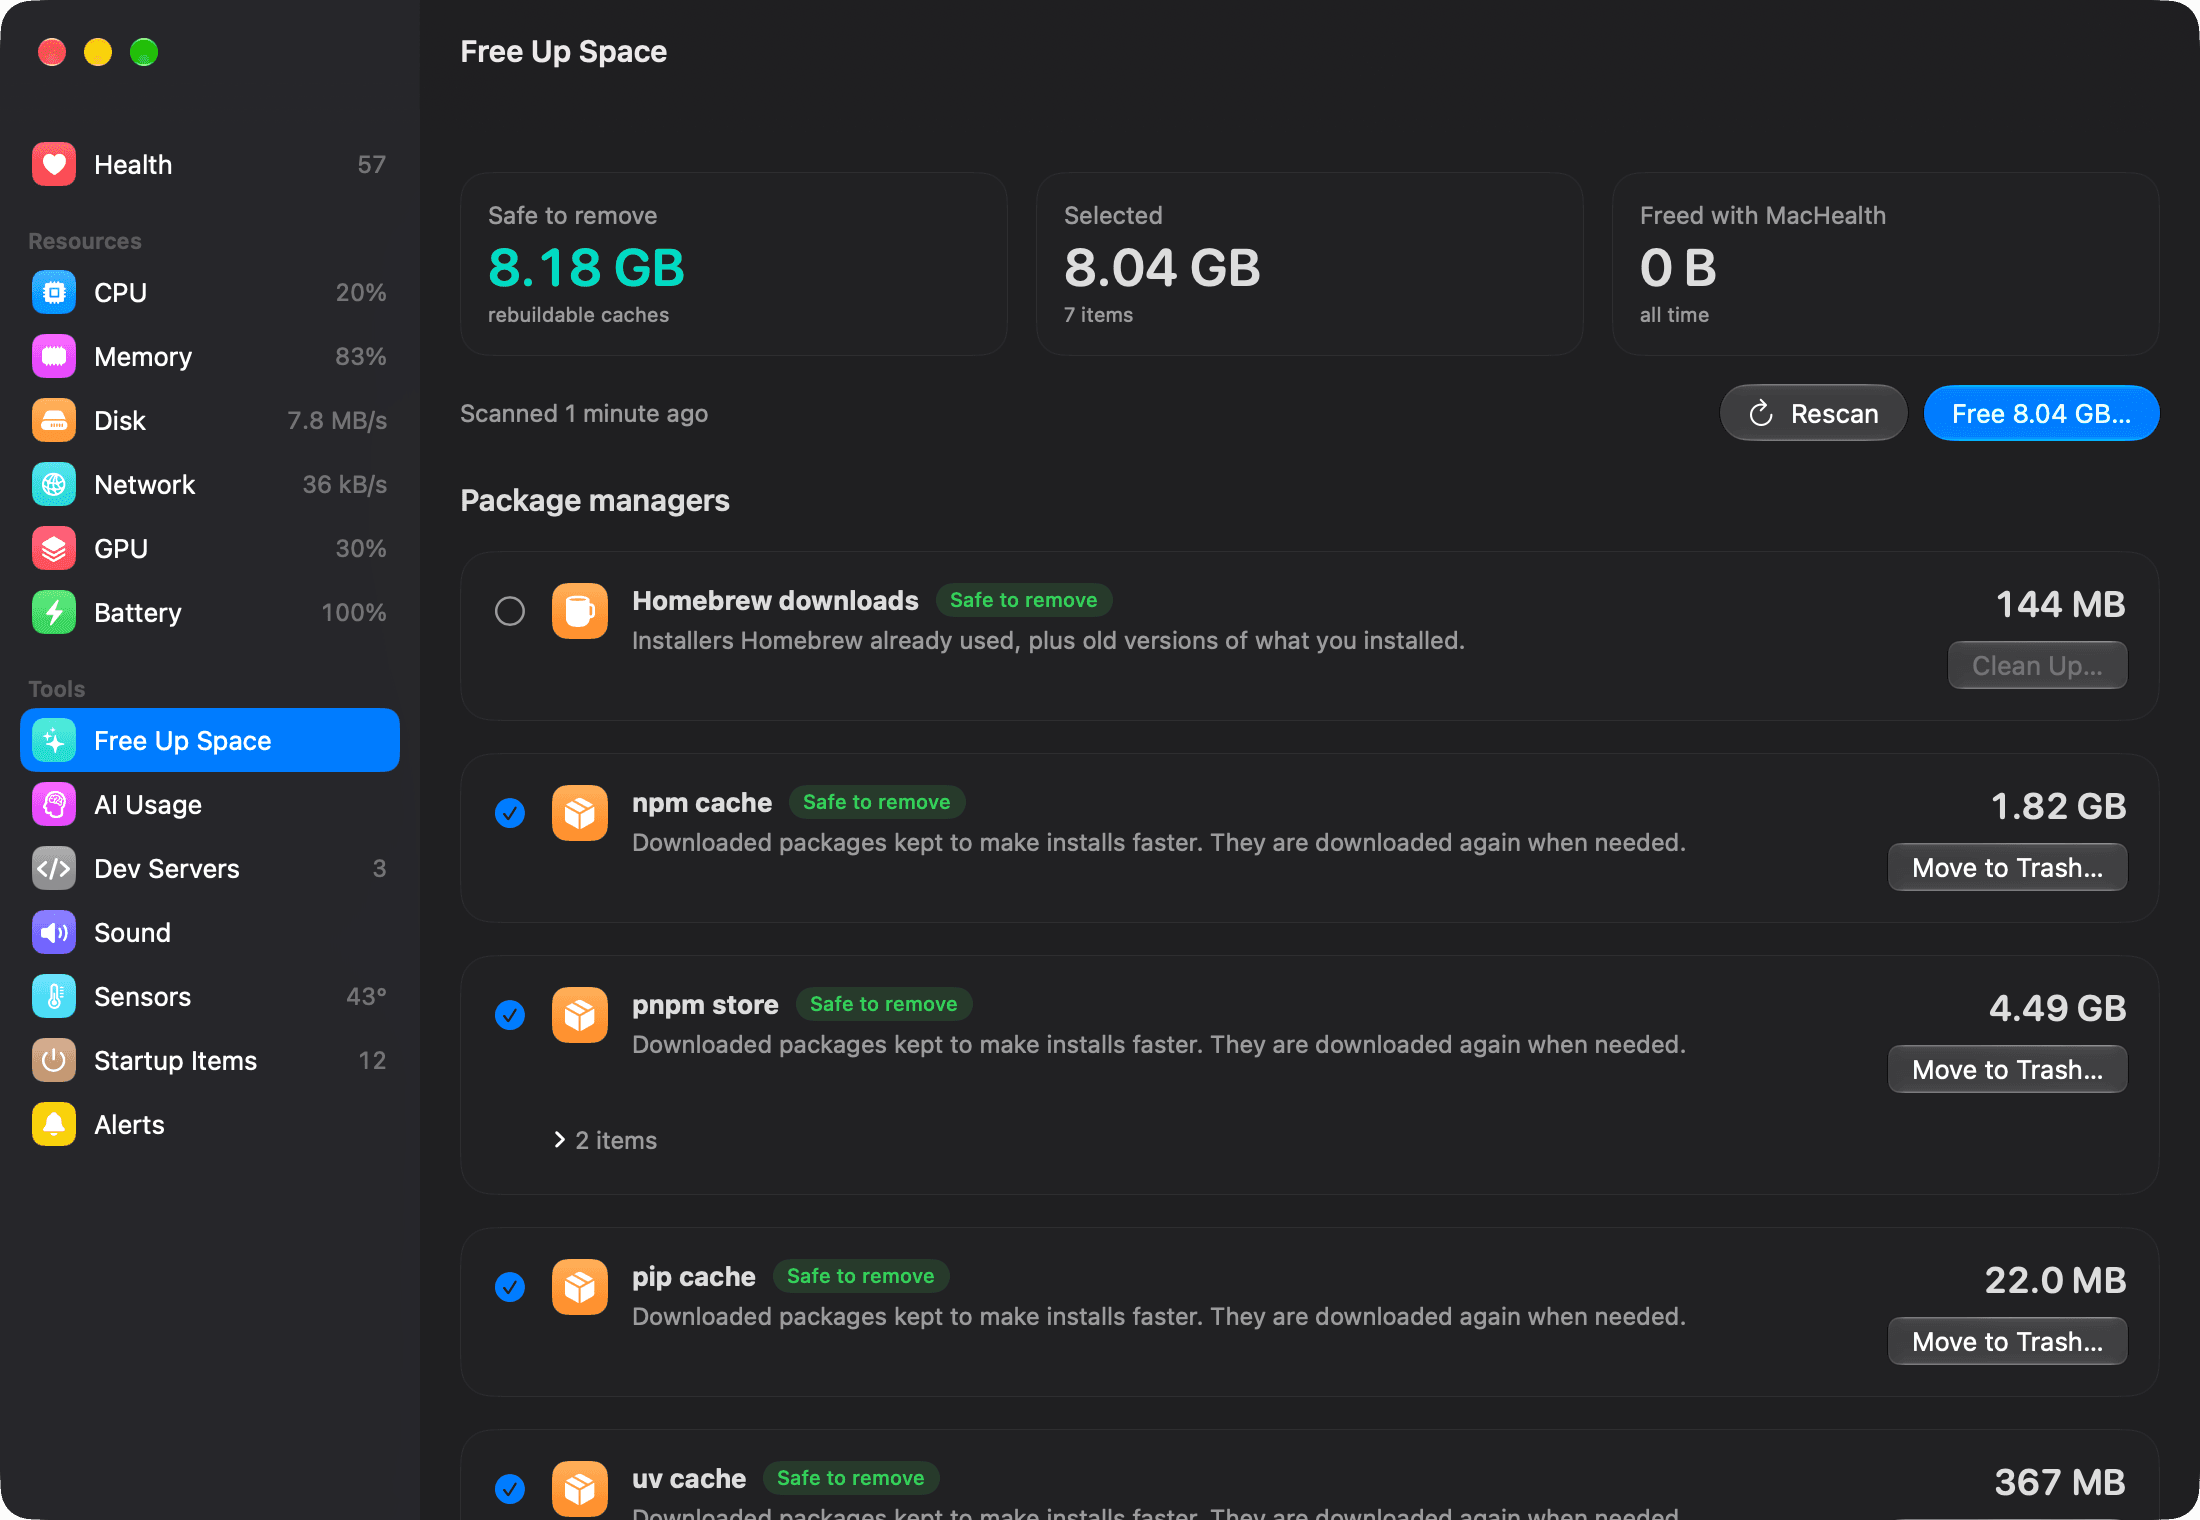Open the Health heart icon

[54, 165]
